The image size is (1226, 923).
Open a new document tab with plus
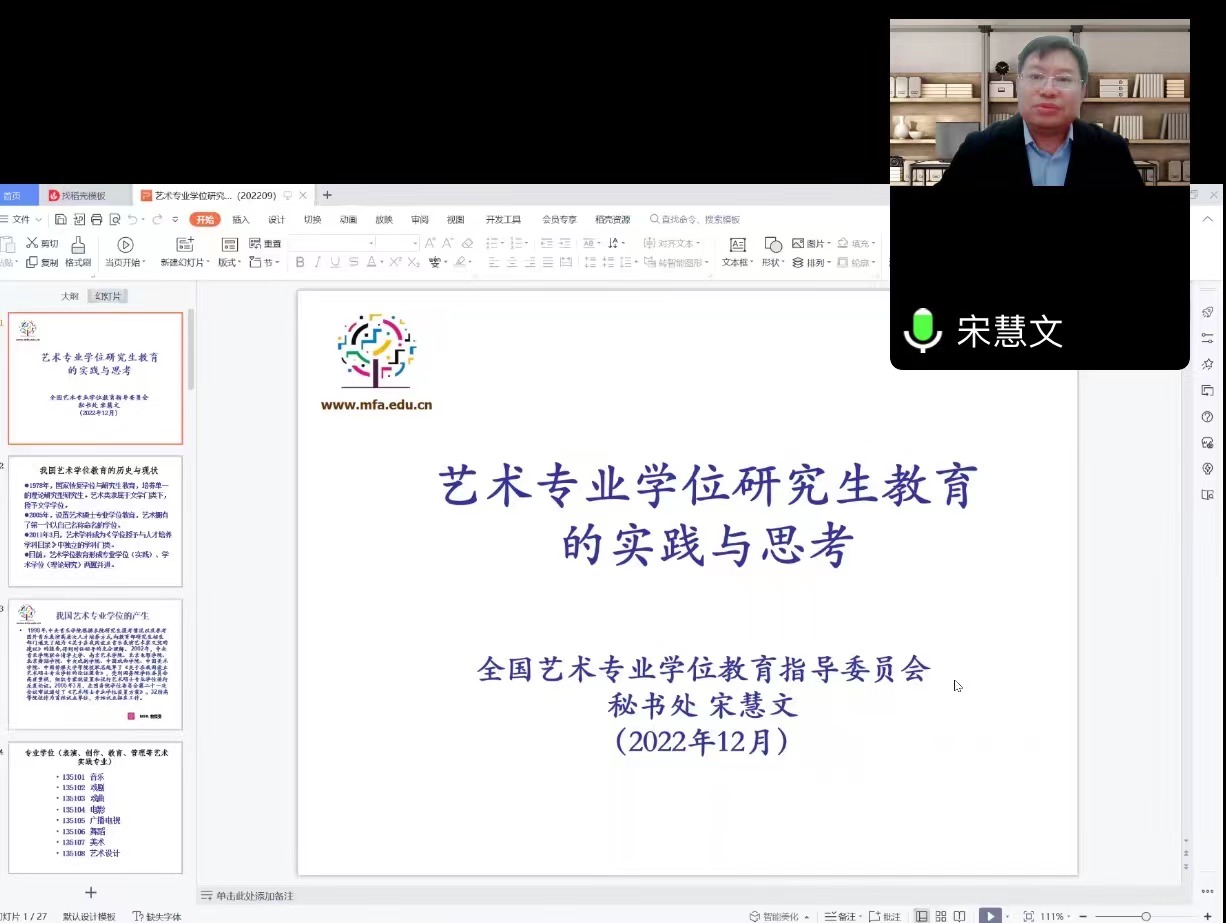tap(327, 195)
